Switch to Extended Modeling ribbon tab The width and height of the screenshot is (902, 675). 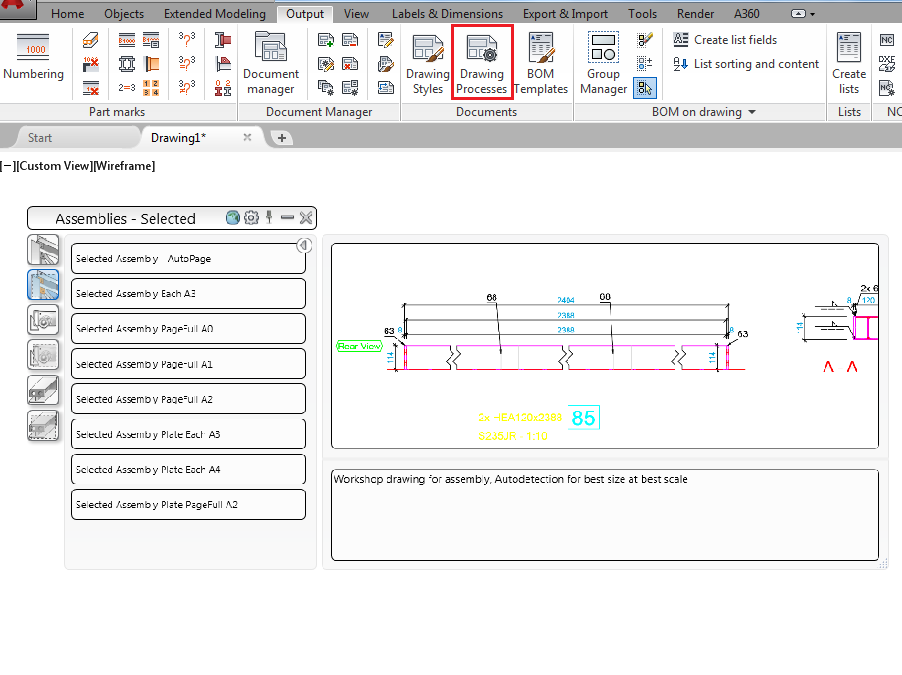click(215, 14)
